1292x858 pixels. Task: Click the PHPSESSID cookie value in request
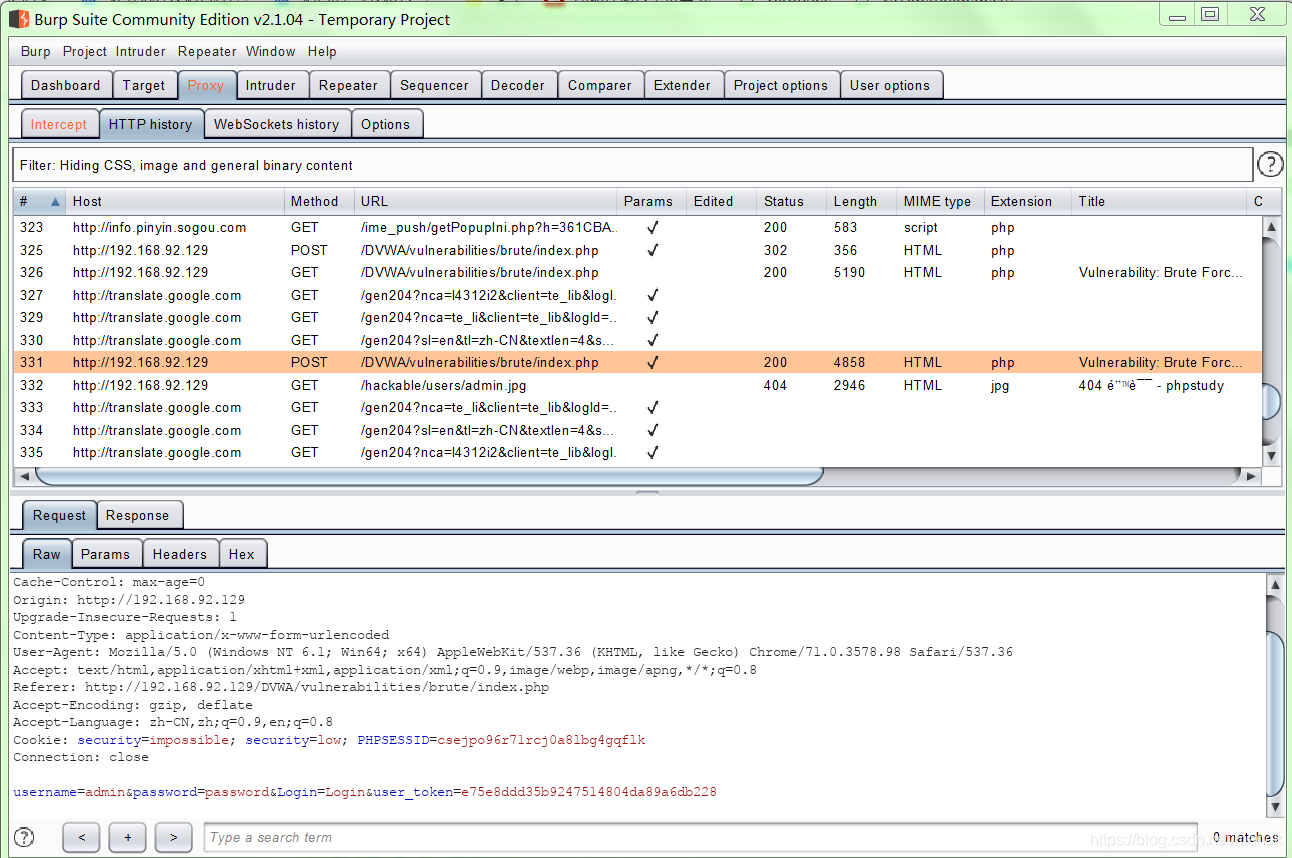pyautogui.click(x=541, y=740)
